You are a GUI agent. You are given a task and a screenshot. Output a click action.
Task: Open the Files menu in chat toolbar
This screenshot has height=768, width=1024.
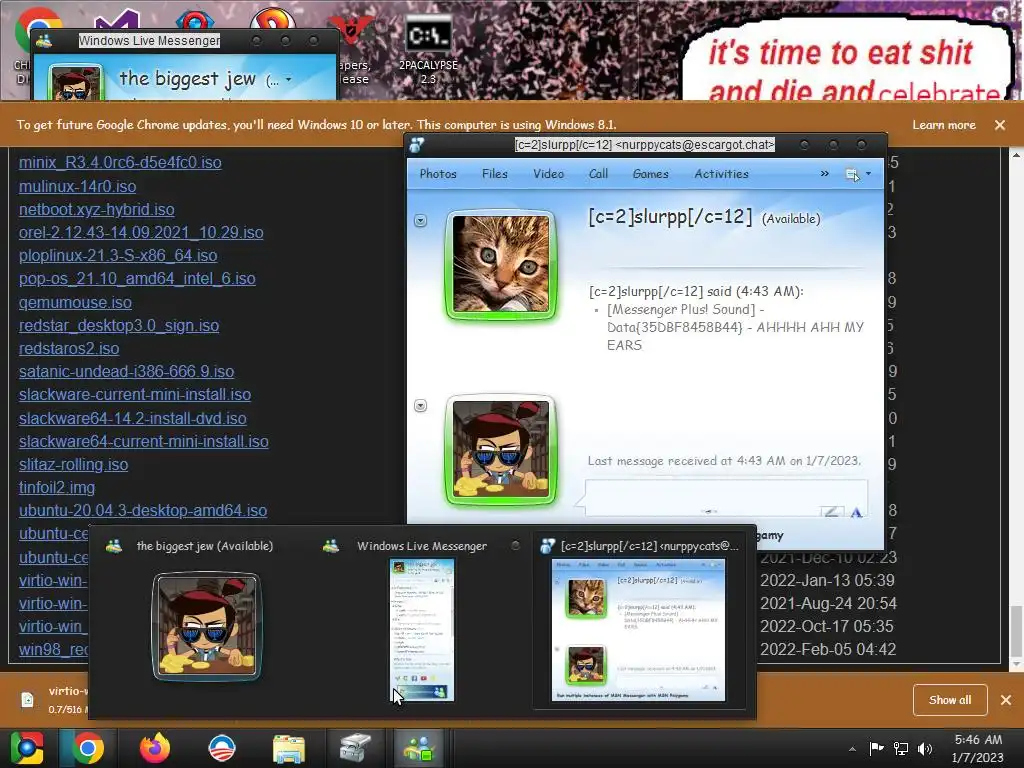[494, 174]
